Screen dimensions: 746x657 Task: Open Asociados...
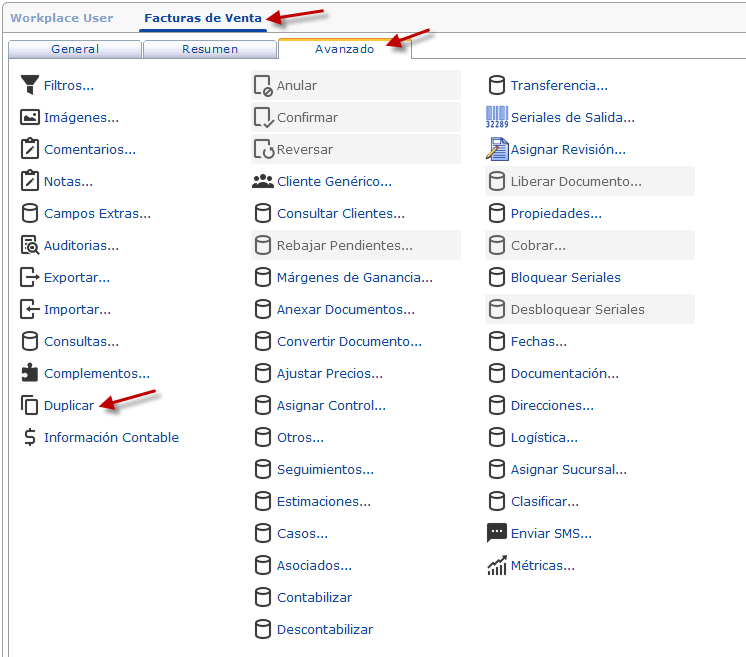314,565
